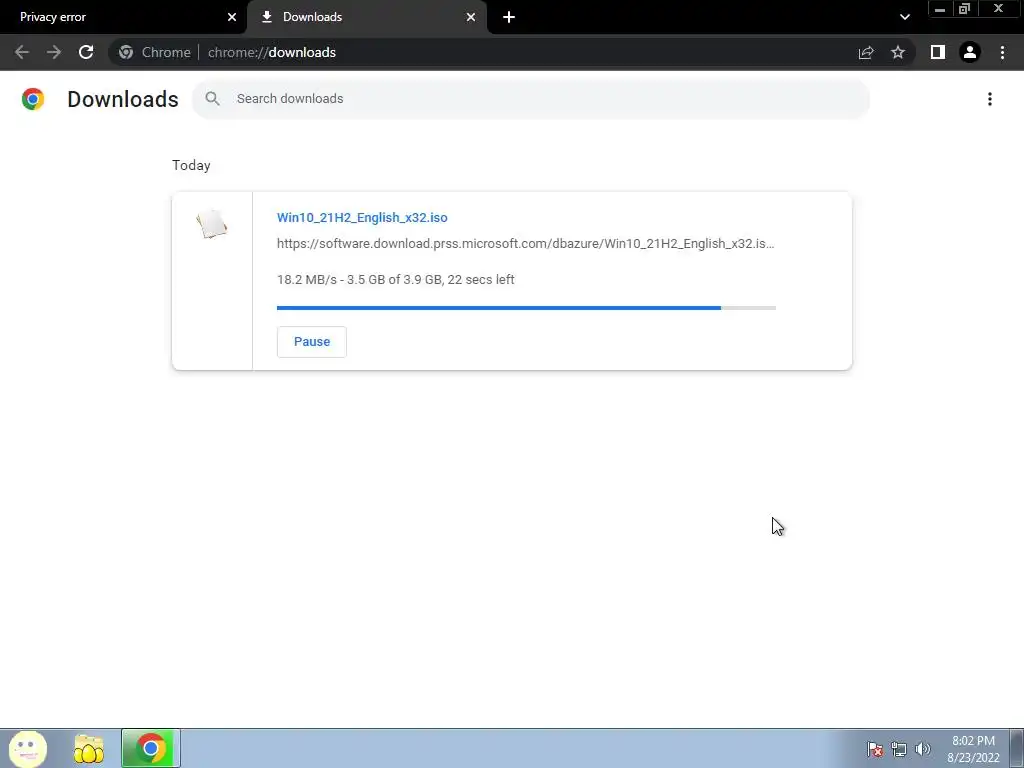Screen dimensions: 1024x768
Task: Click the download progress bar
Action: (x=526, y=308)
